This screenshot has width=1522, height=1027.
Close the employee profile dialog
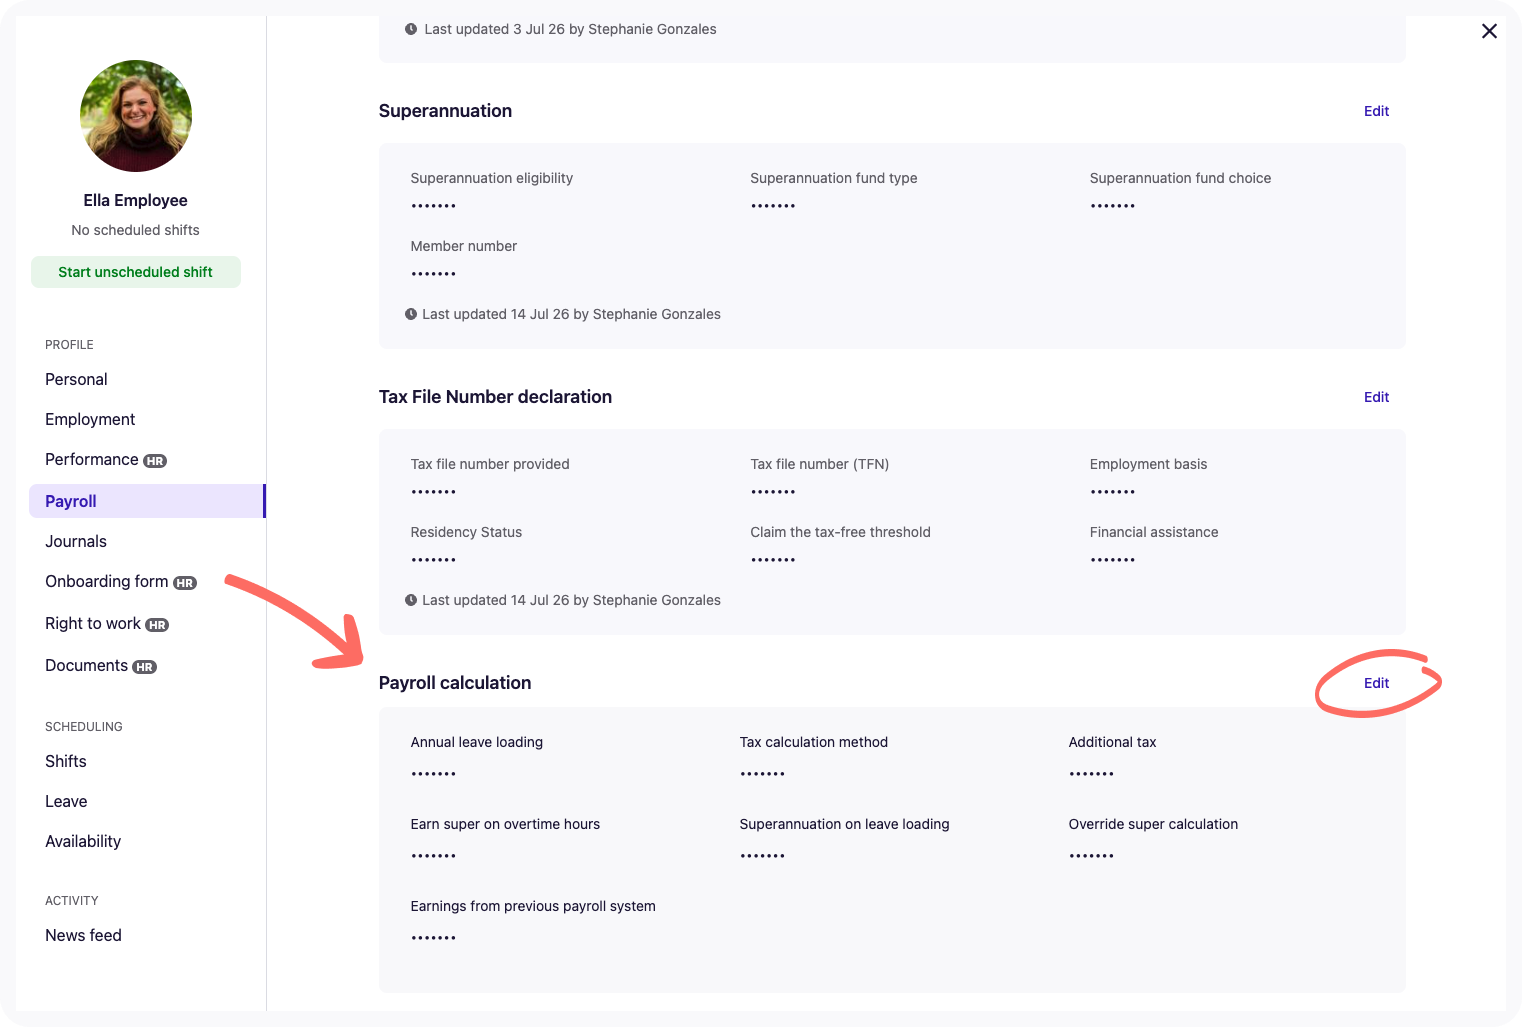(x=1489, y=31)
